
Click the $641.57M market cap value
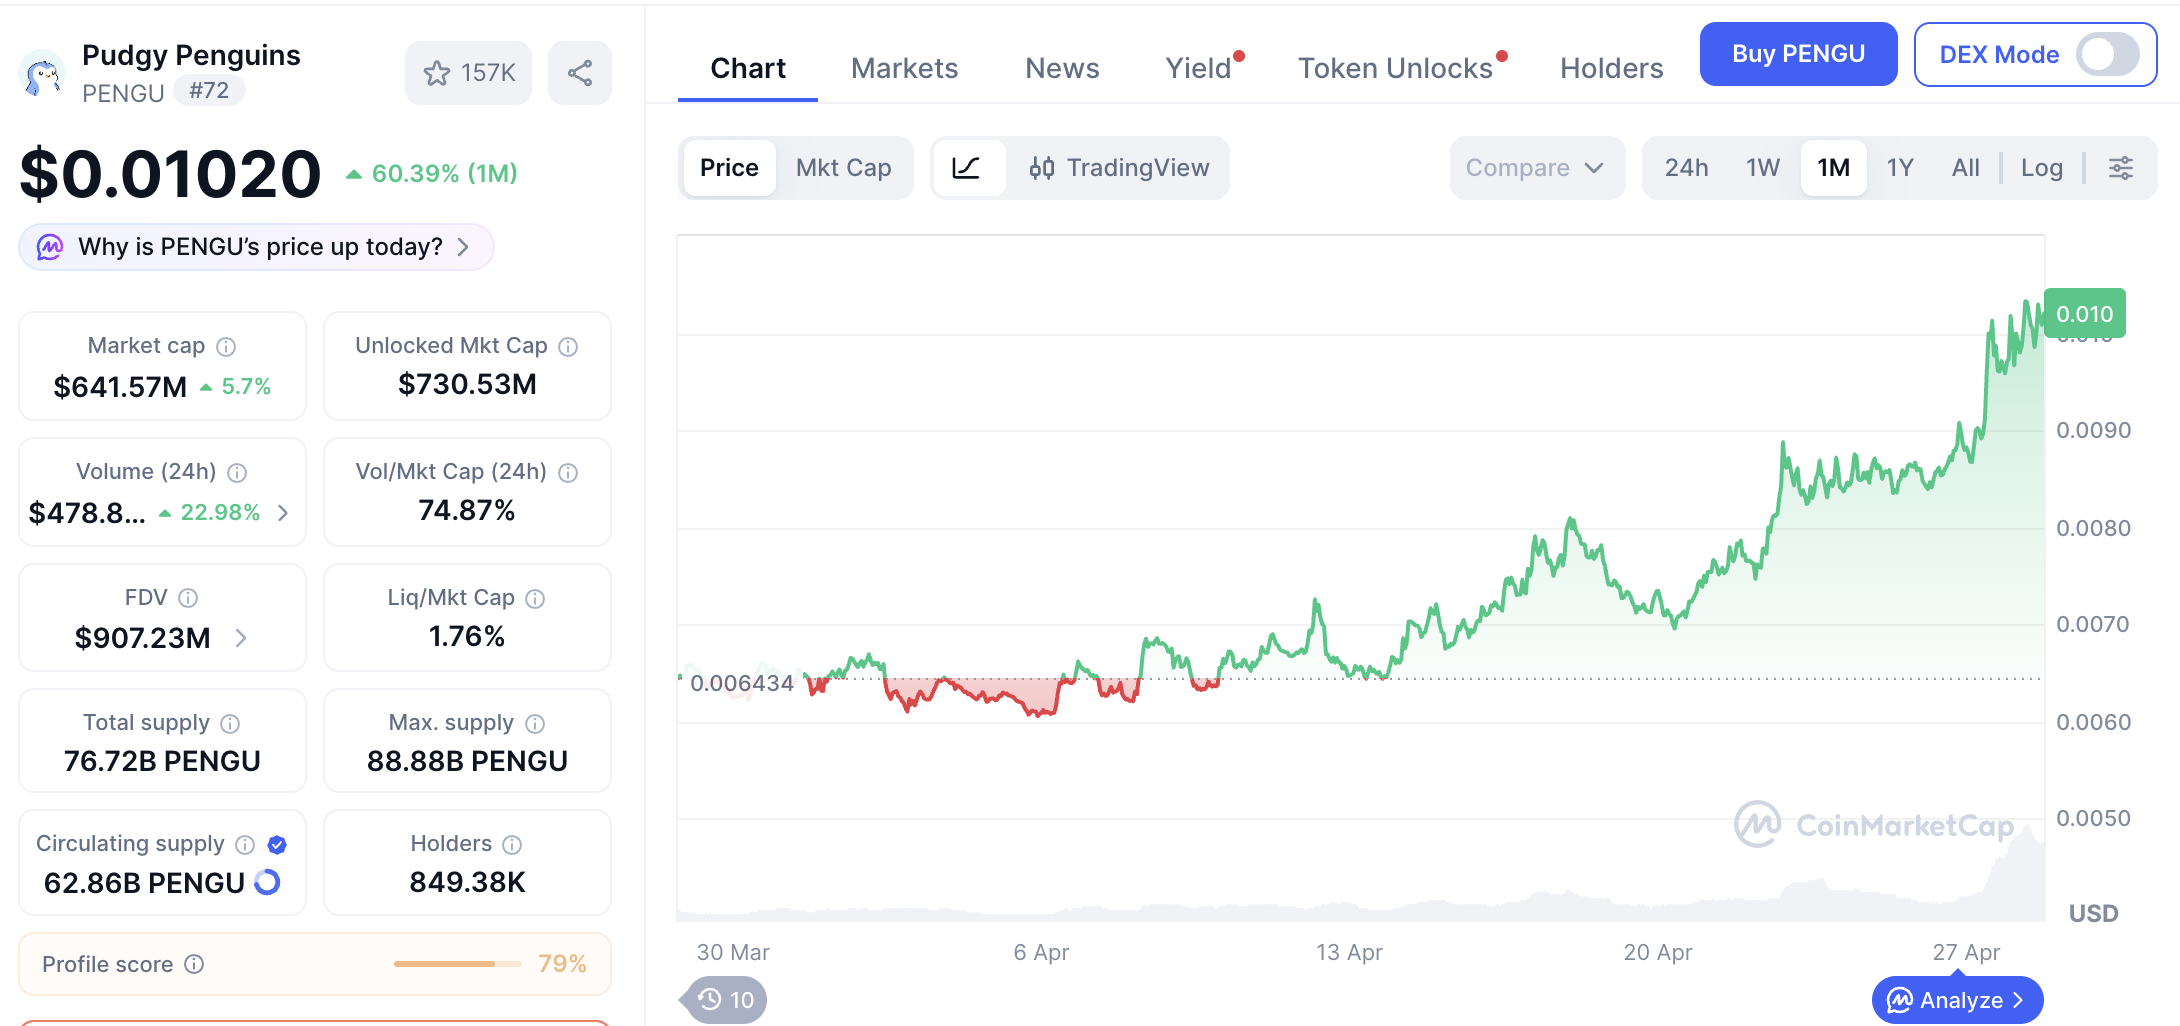[x=120, y=387]
